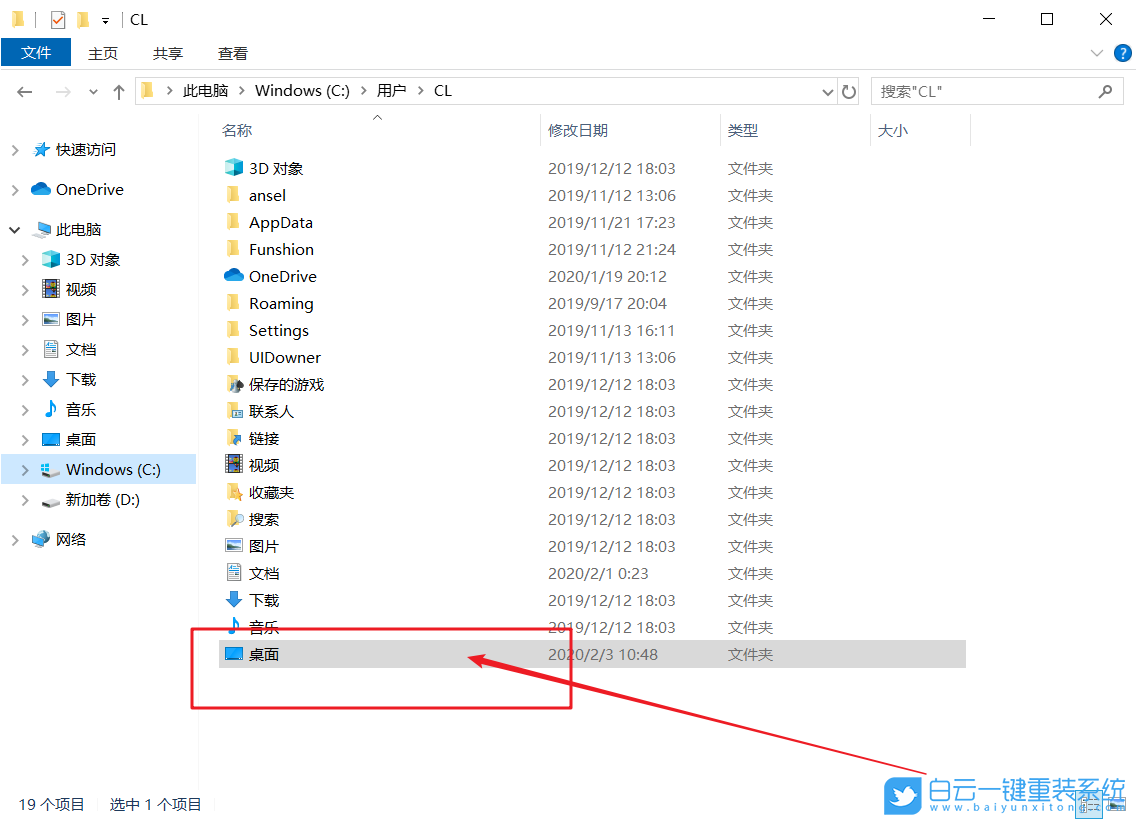Screen dimensions: 1137x820
Task: Open the 文件 menu
Action: pyautogui.click(x=36, y=53)
